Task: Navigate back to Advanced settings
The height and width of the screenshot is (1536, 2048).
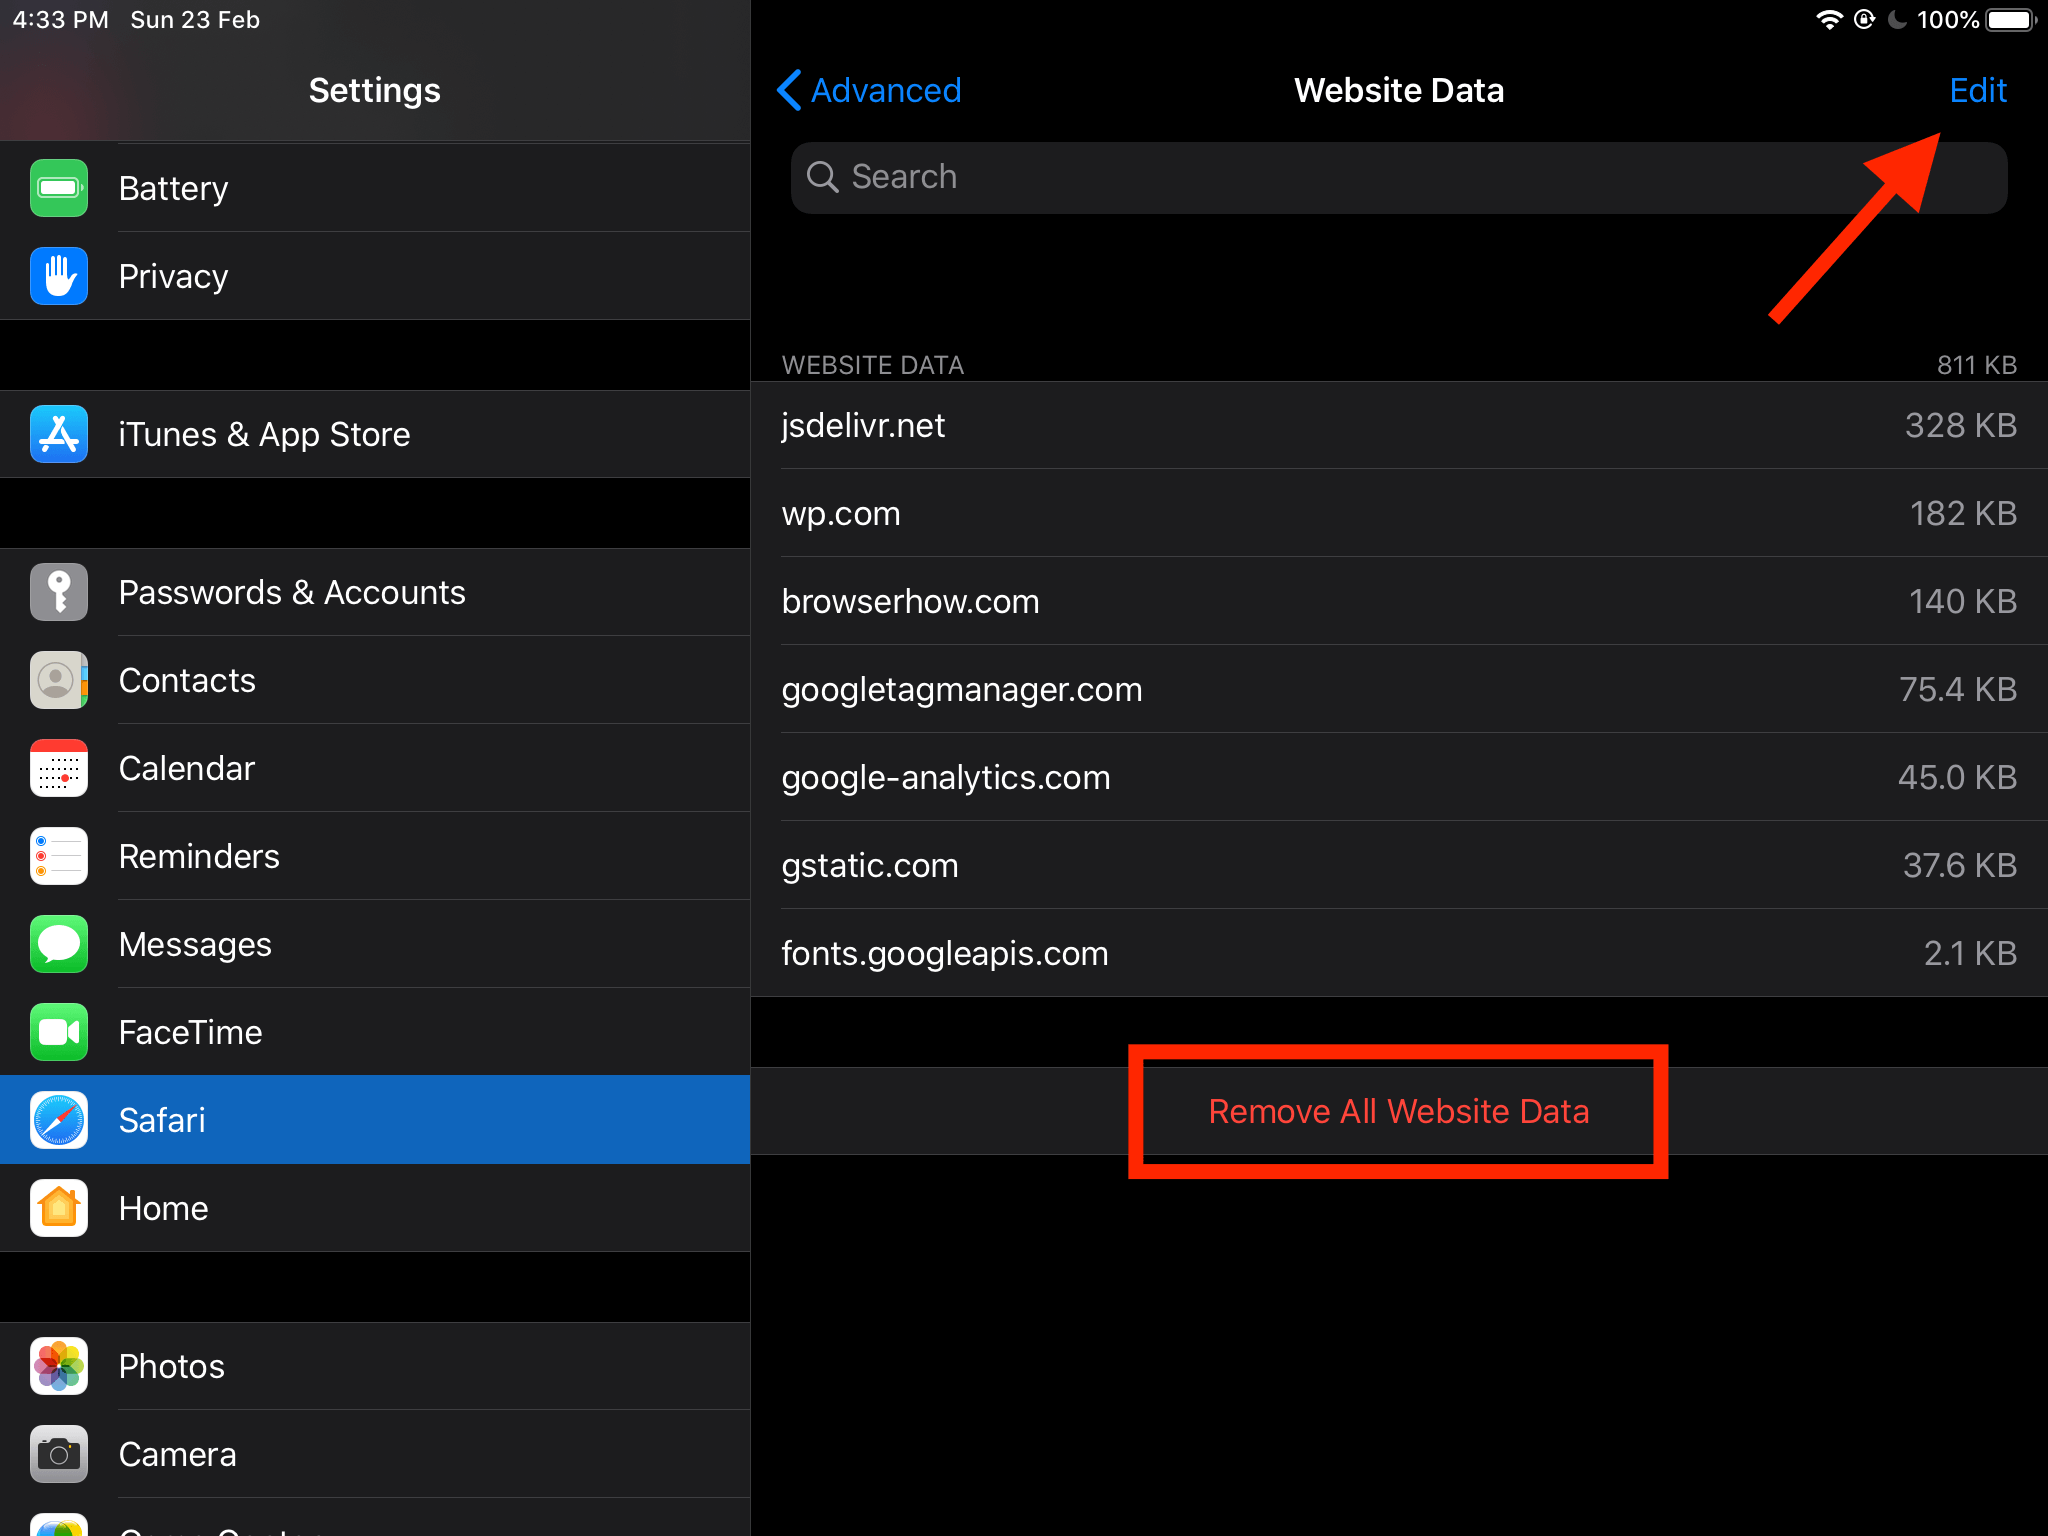Action: tap(871, 90)
